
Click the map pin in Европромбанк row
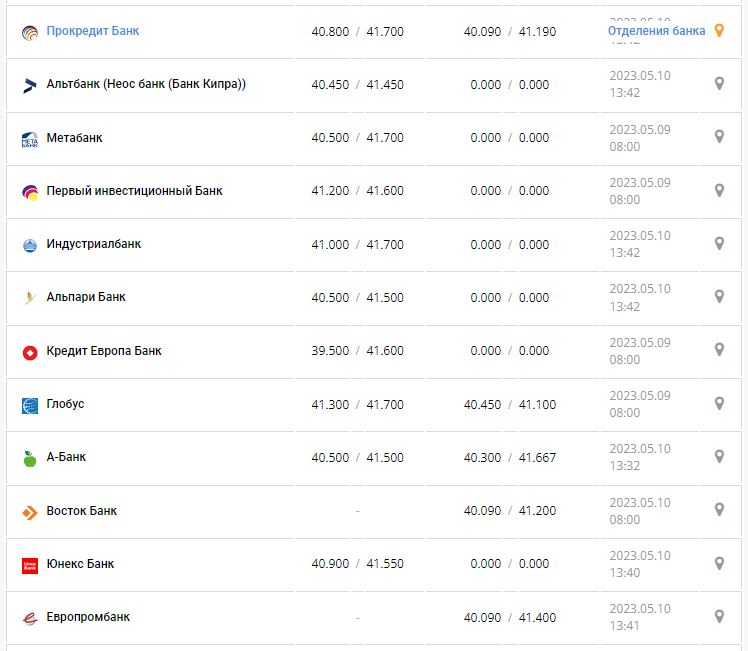pyautogui.click(x=718, y=617)
